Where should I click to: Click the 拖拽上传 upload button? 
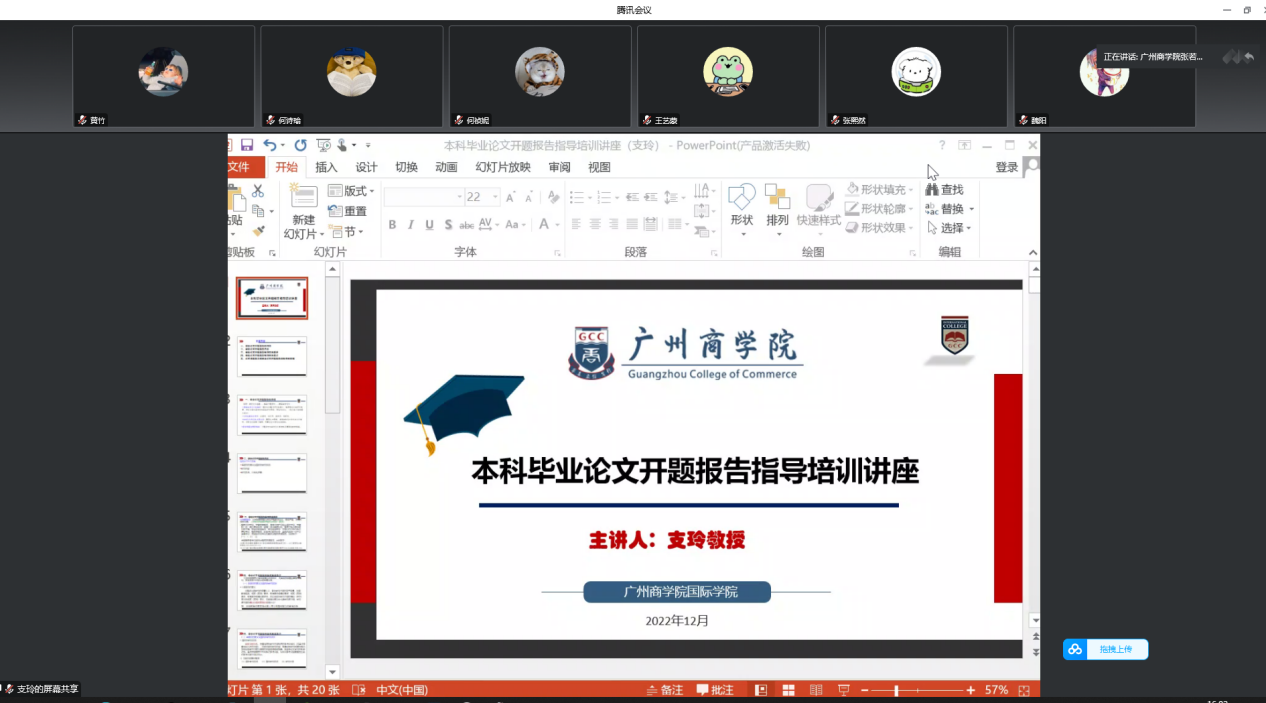(1106, 649)
